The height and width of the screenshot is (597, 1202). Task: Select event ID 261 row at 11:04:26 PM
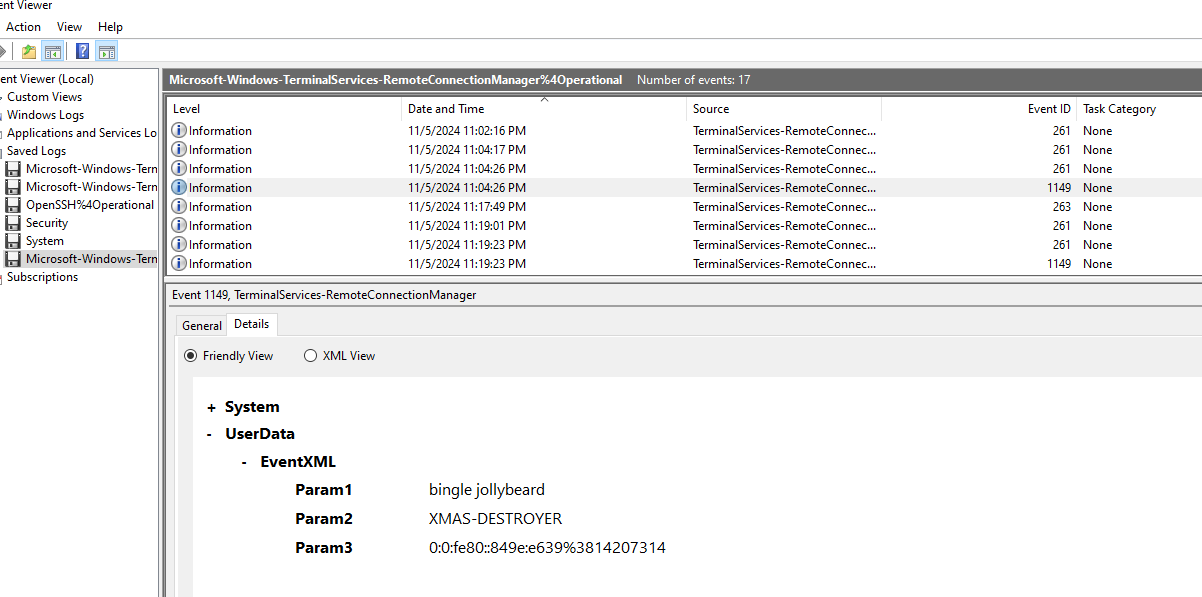[684, 169]
